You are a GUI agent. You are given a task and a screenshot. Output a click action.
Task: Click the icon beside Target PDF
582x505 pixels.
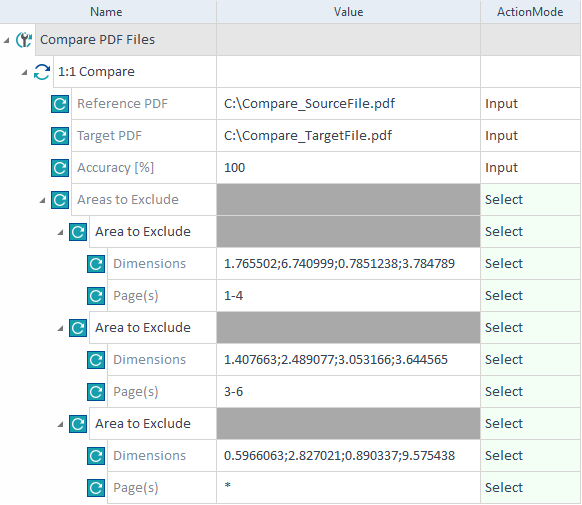click(60, 136)
